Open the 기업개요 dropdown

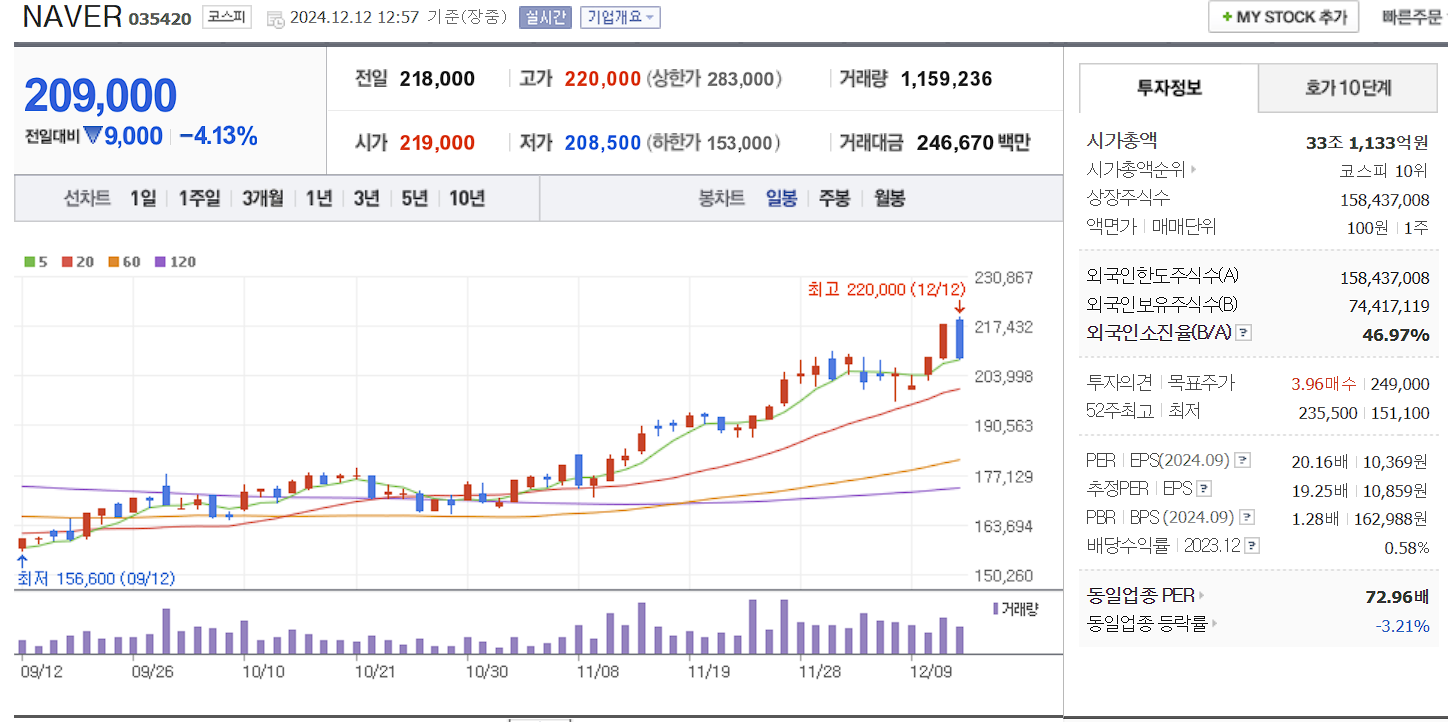[x=620, y=17]
